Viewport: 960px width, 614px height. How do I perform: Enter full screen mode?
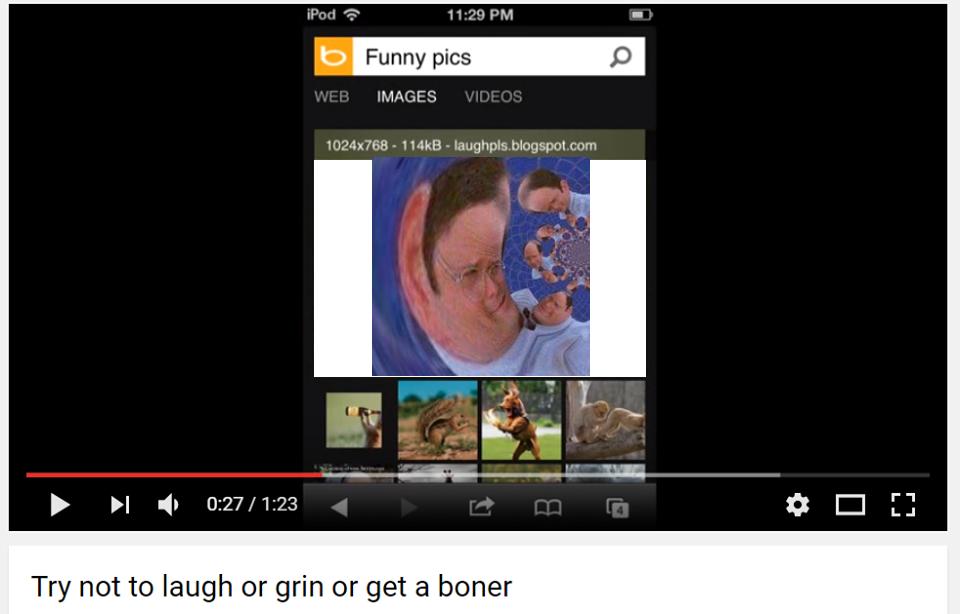[x=903, y=505]
